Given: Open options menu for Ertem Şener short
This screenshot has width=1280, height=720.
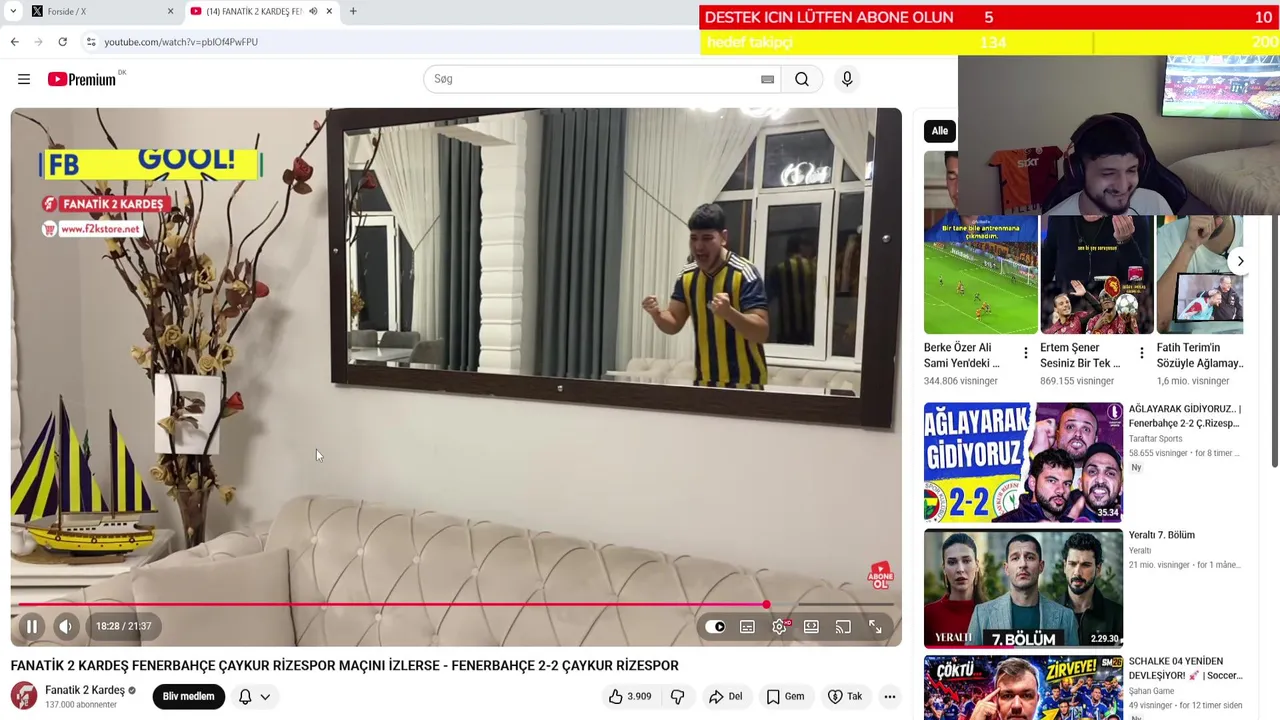Looking at the screenshot, I should tap(1141, 353).
